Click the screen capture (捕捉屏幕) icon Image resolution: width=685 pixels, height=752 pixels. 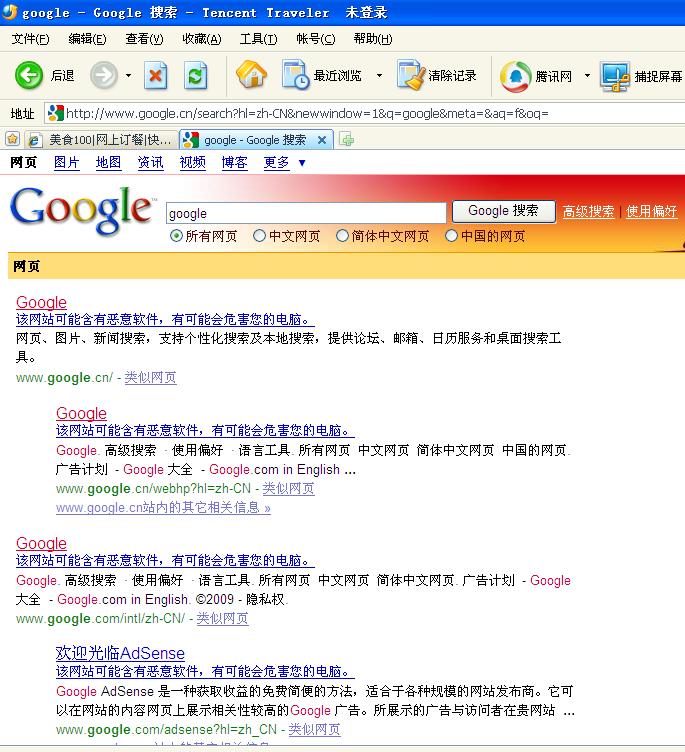(x=615, y=76)
